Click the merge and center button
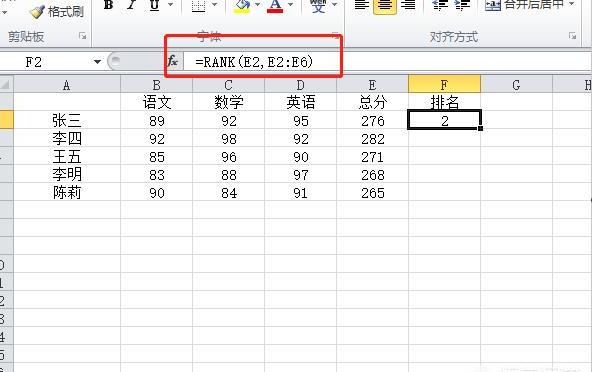 (525, 5)
